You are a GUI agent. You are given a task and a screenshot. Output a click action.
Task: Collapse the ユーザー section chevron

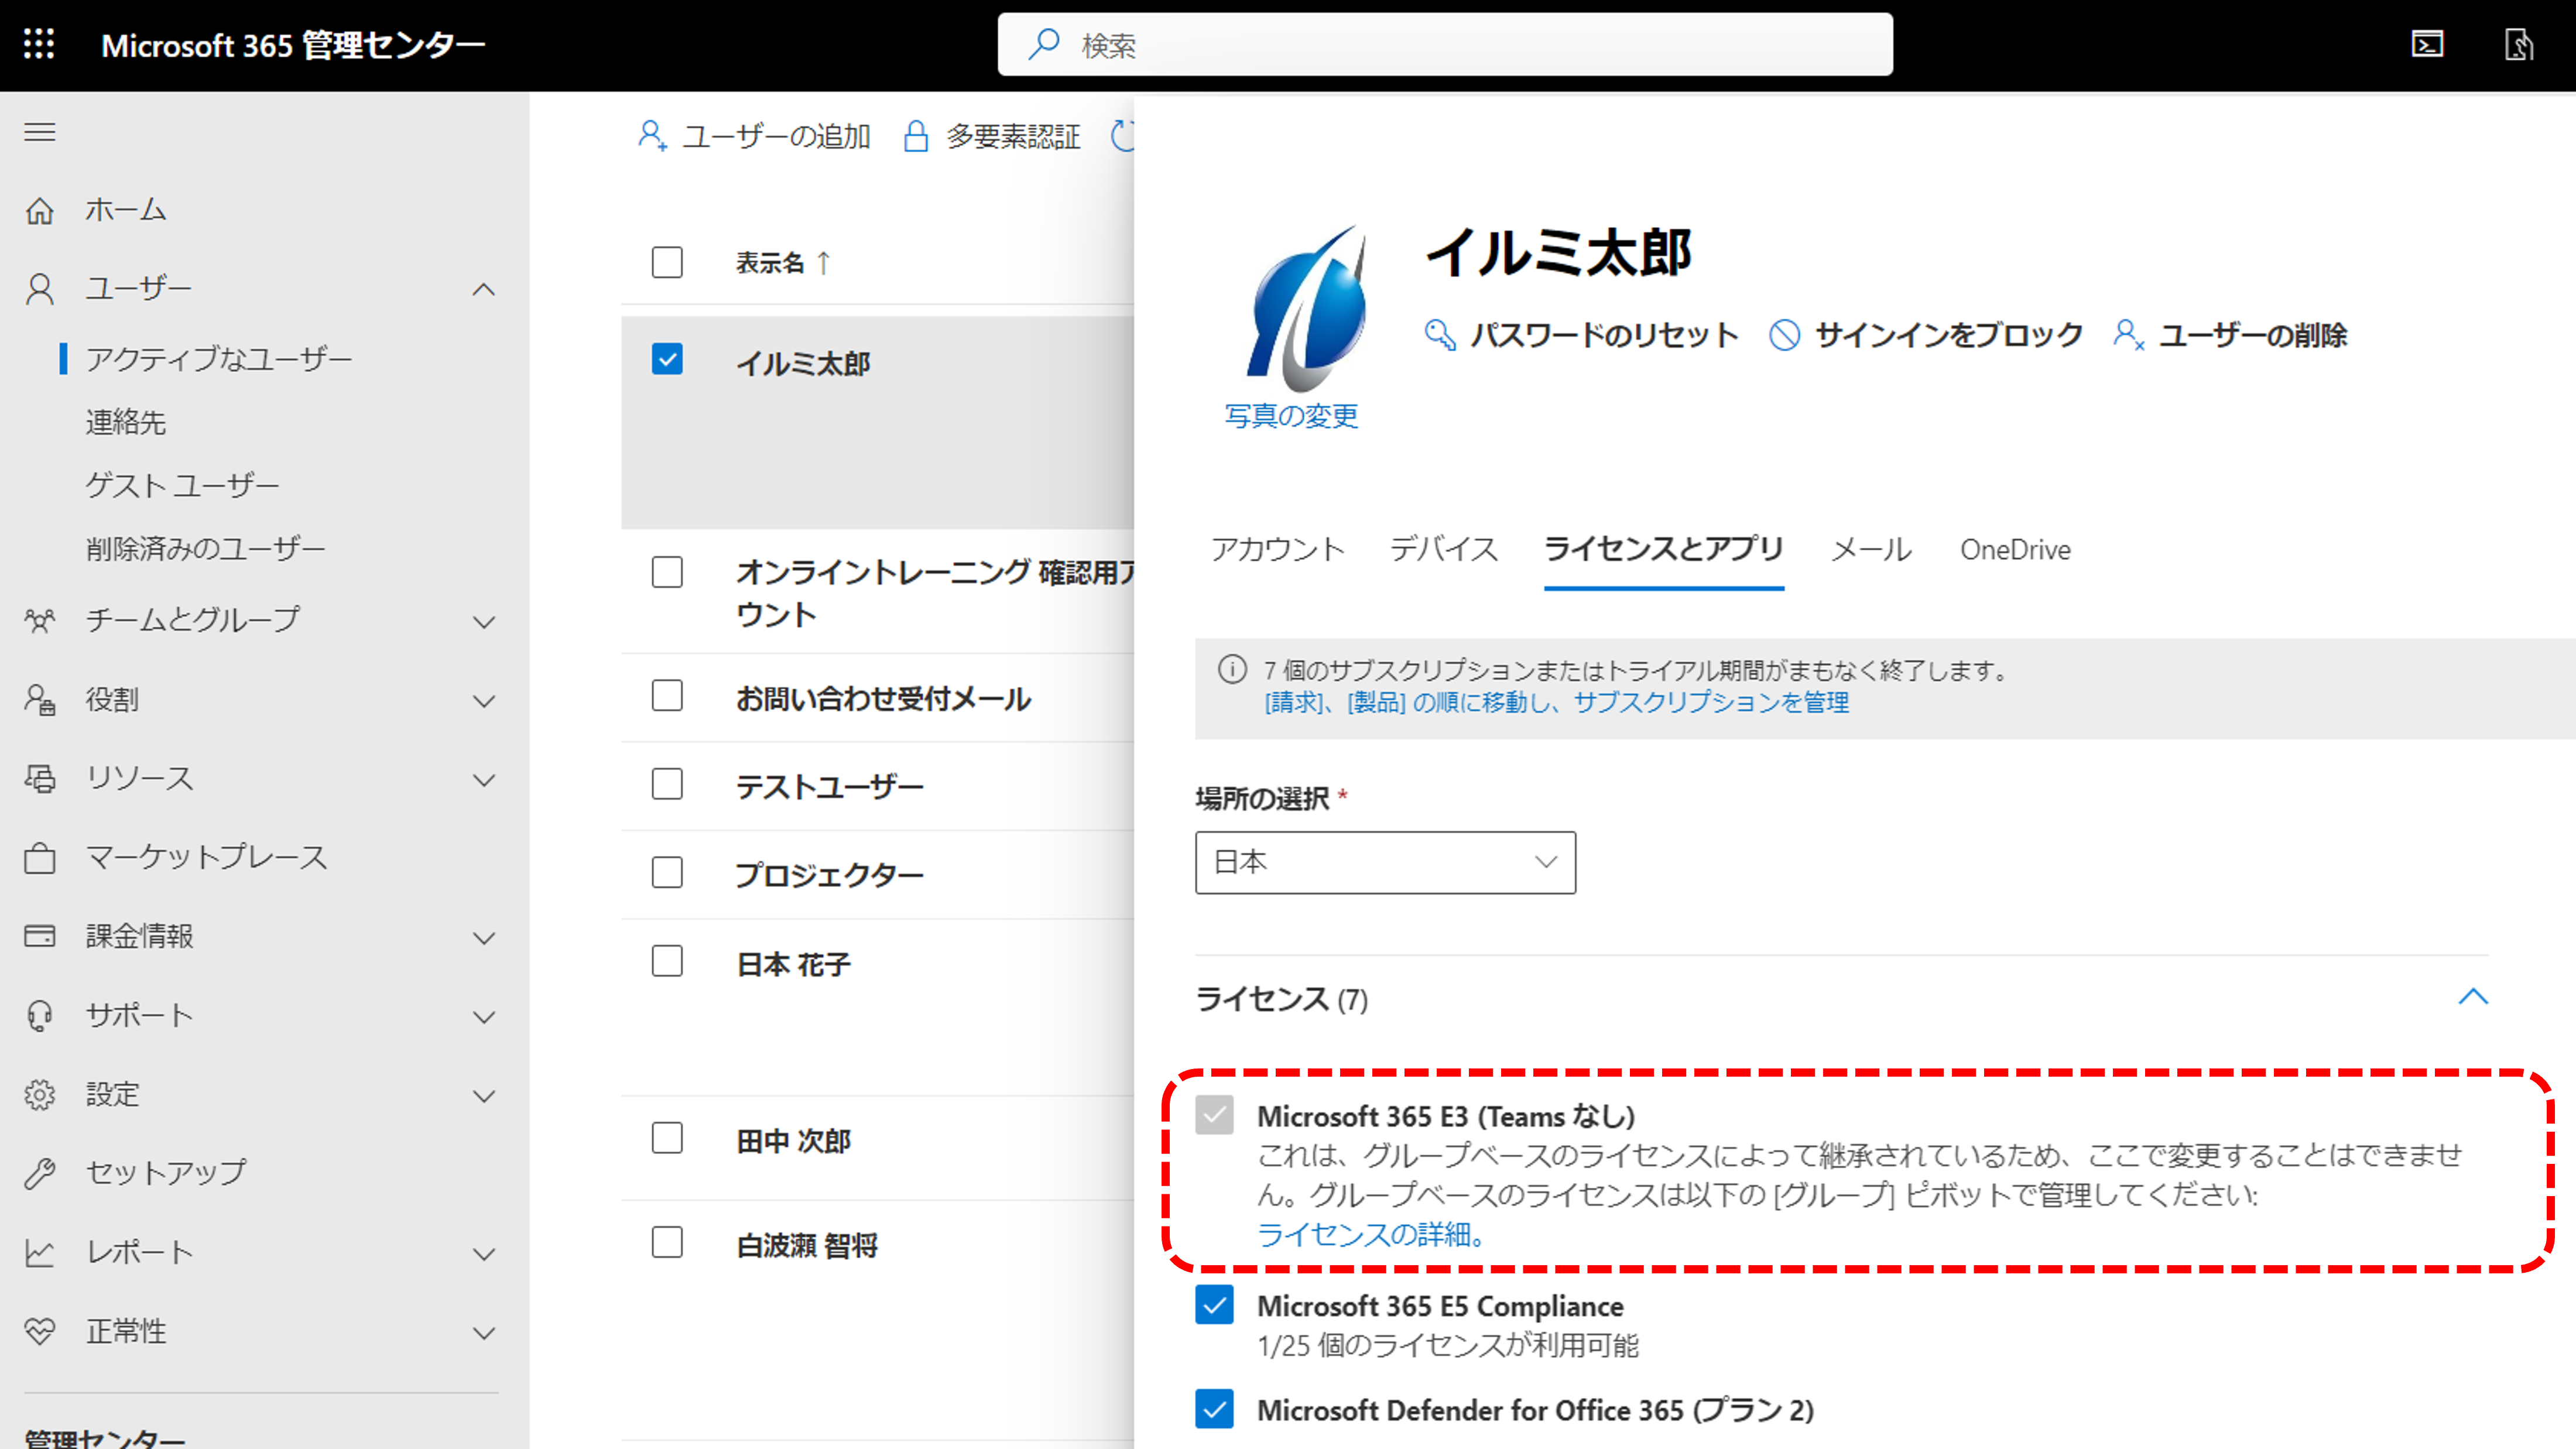coord(484,290)
